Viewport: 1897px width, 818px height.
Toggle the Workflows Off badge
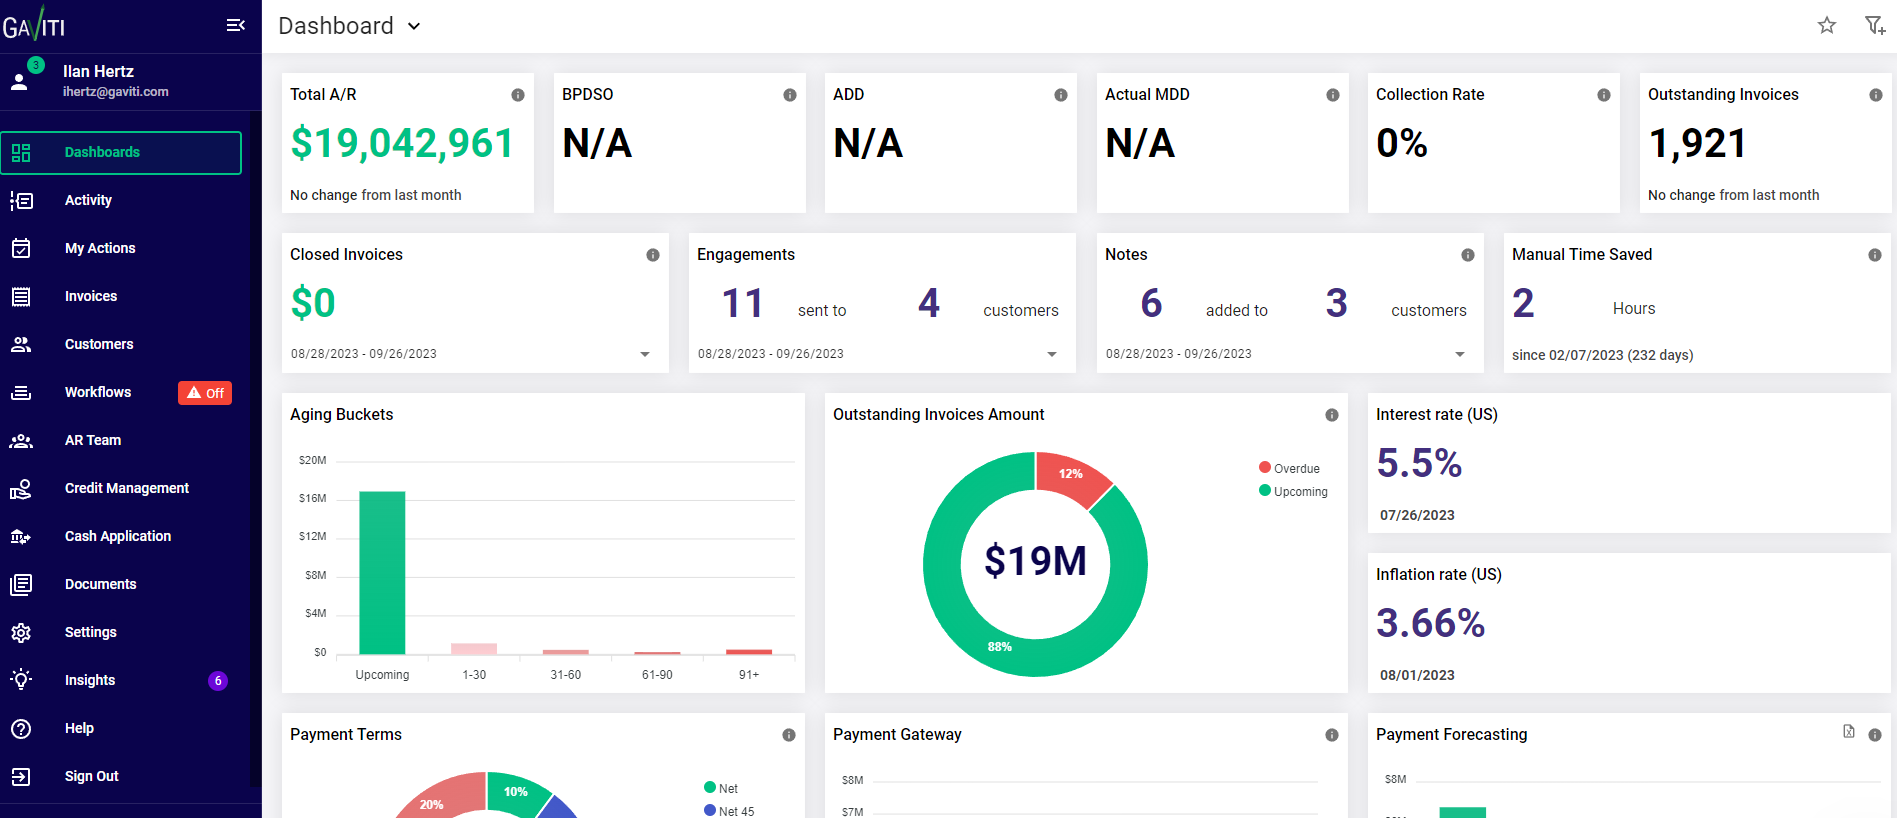coord(205,393)
